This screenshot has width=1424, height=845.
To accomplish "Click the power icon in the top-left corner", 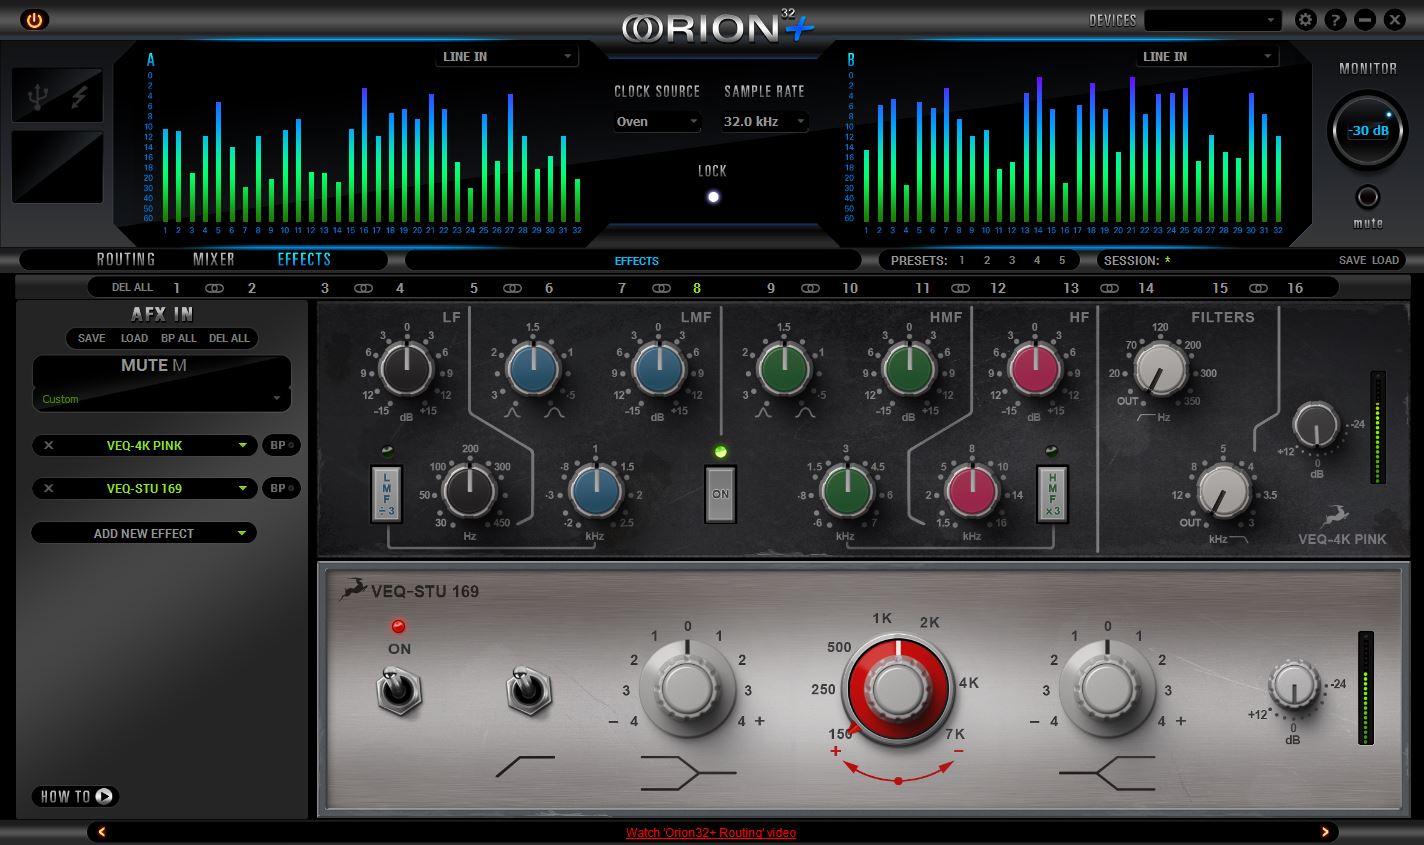I will point(34,20).
